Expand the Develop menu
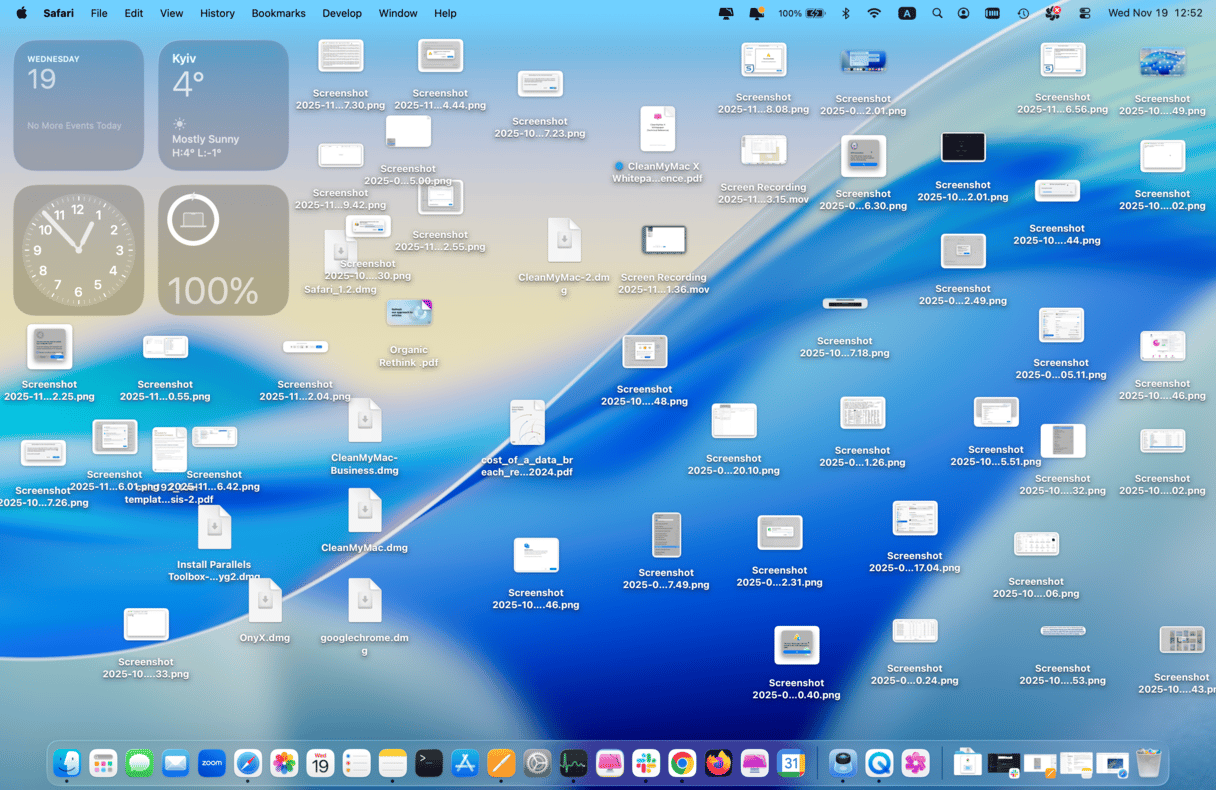This screenshot has width=1216, height=790. click(342, 13)
